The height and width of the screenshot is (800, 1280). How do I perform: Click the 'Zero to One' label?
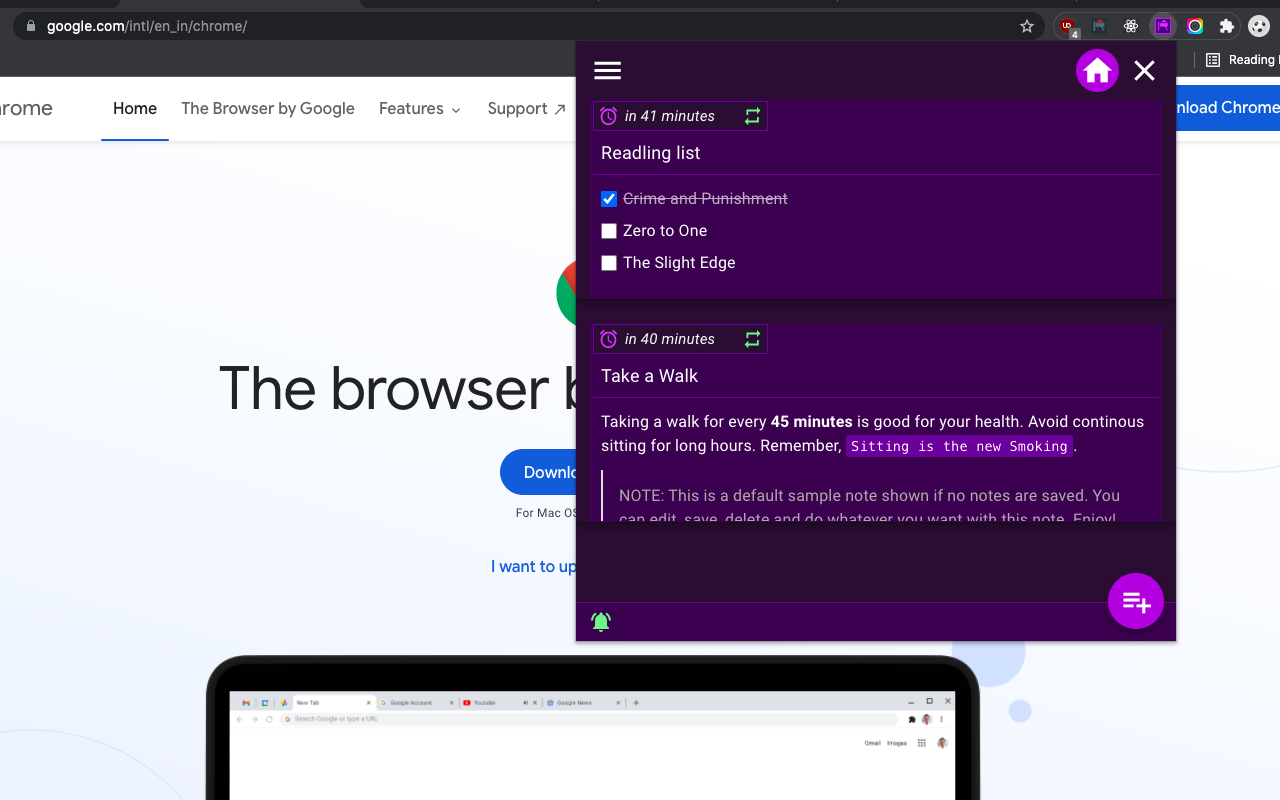[665, 231]
